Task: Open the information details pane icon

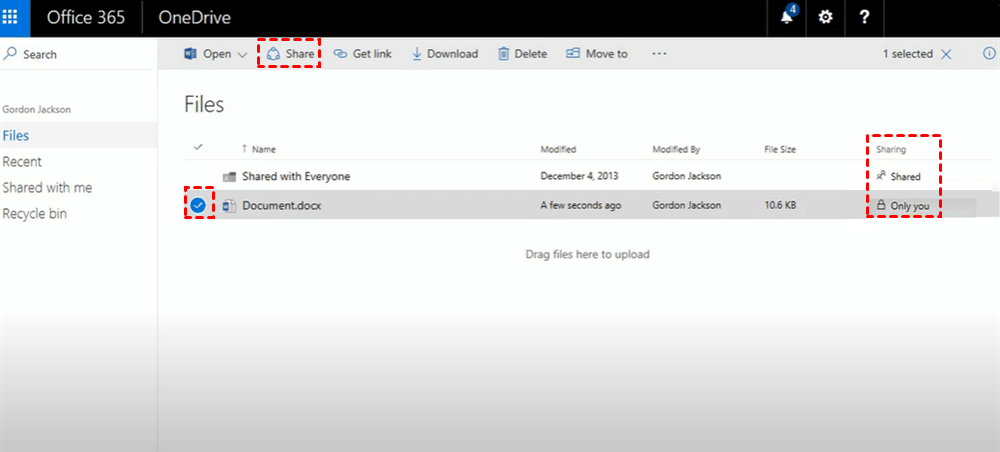Action: click(989, 54)
